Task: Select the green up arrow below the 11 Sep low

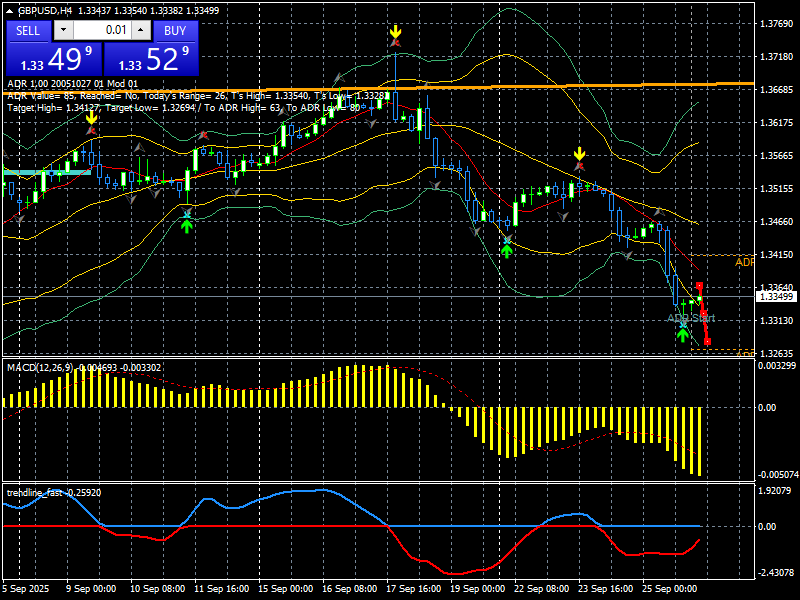Action: (187, 226)
